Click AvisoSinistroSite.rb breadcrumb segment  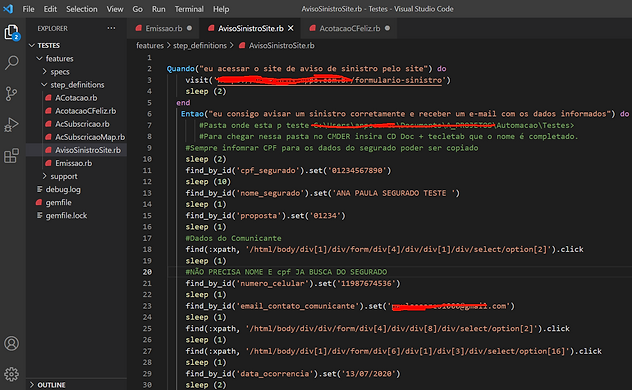281,46
